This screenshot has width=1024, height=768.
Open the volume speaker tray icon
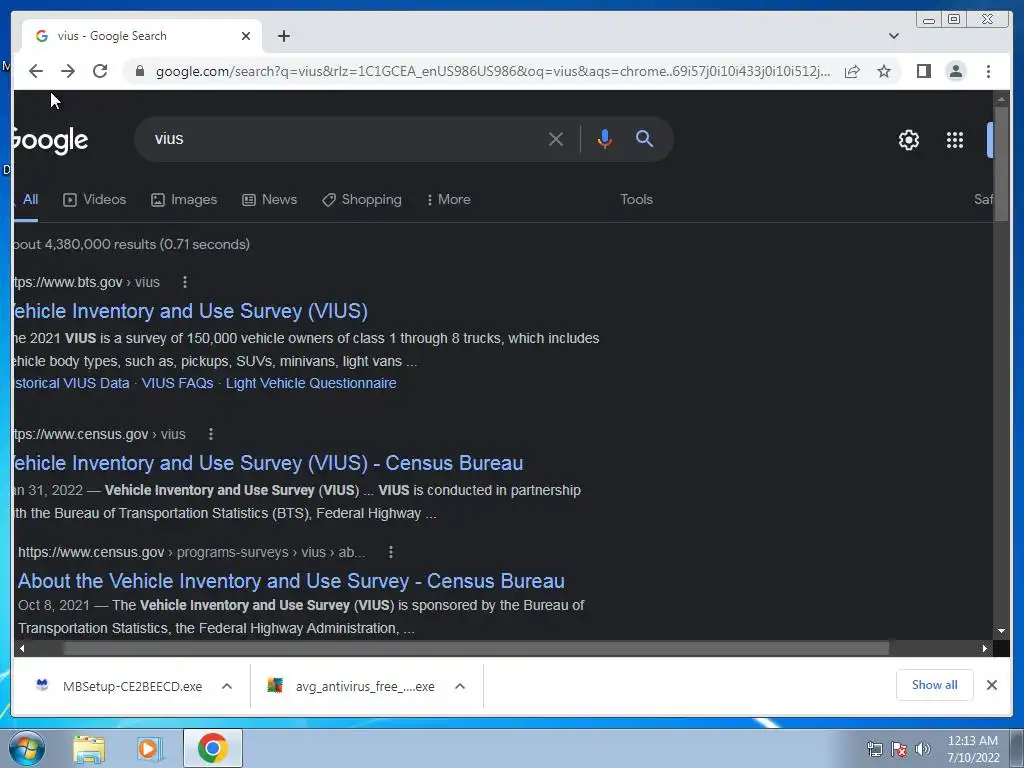(x=922, y=750)
